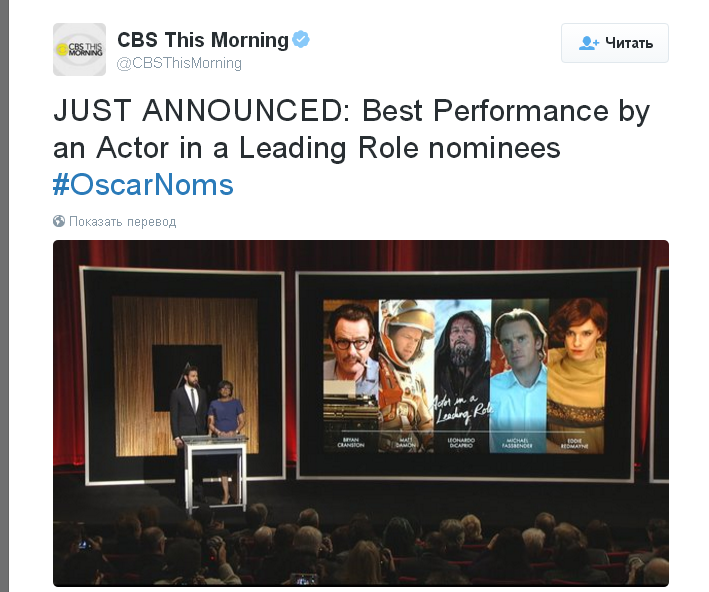Click the JUST ANNOUNCED tweet text
Screen dimensions: 709x592
point(350,130)
